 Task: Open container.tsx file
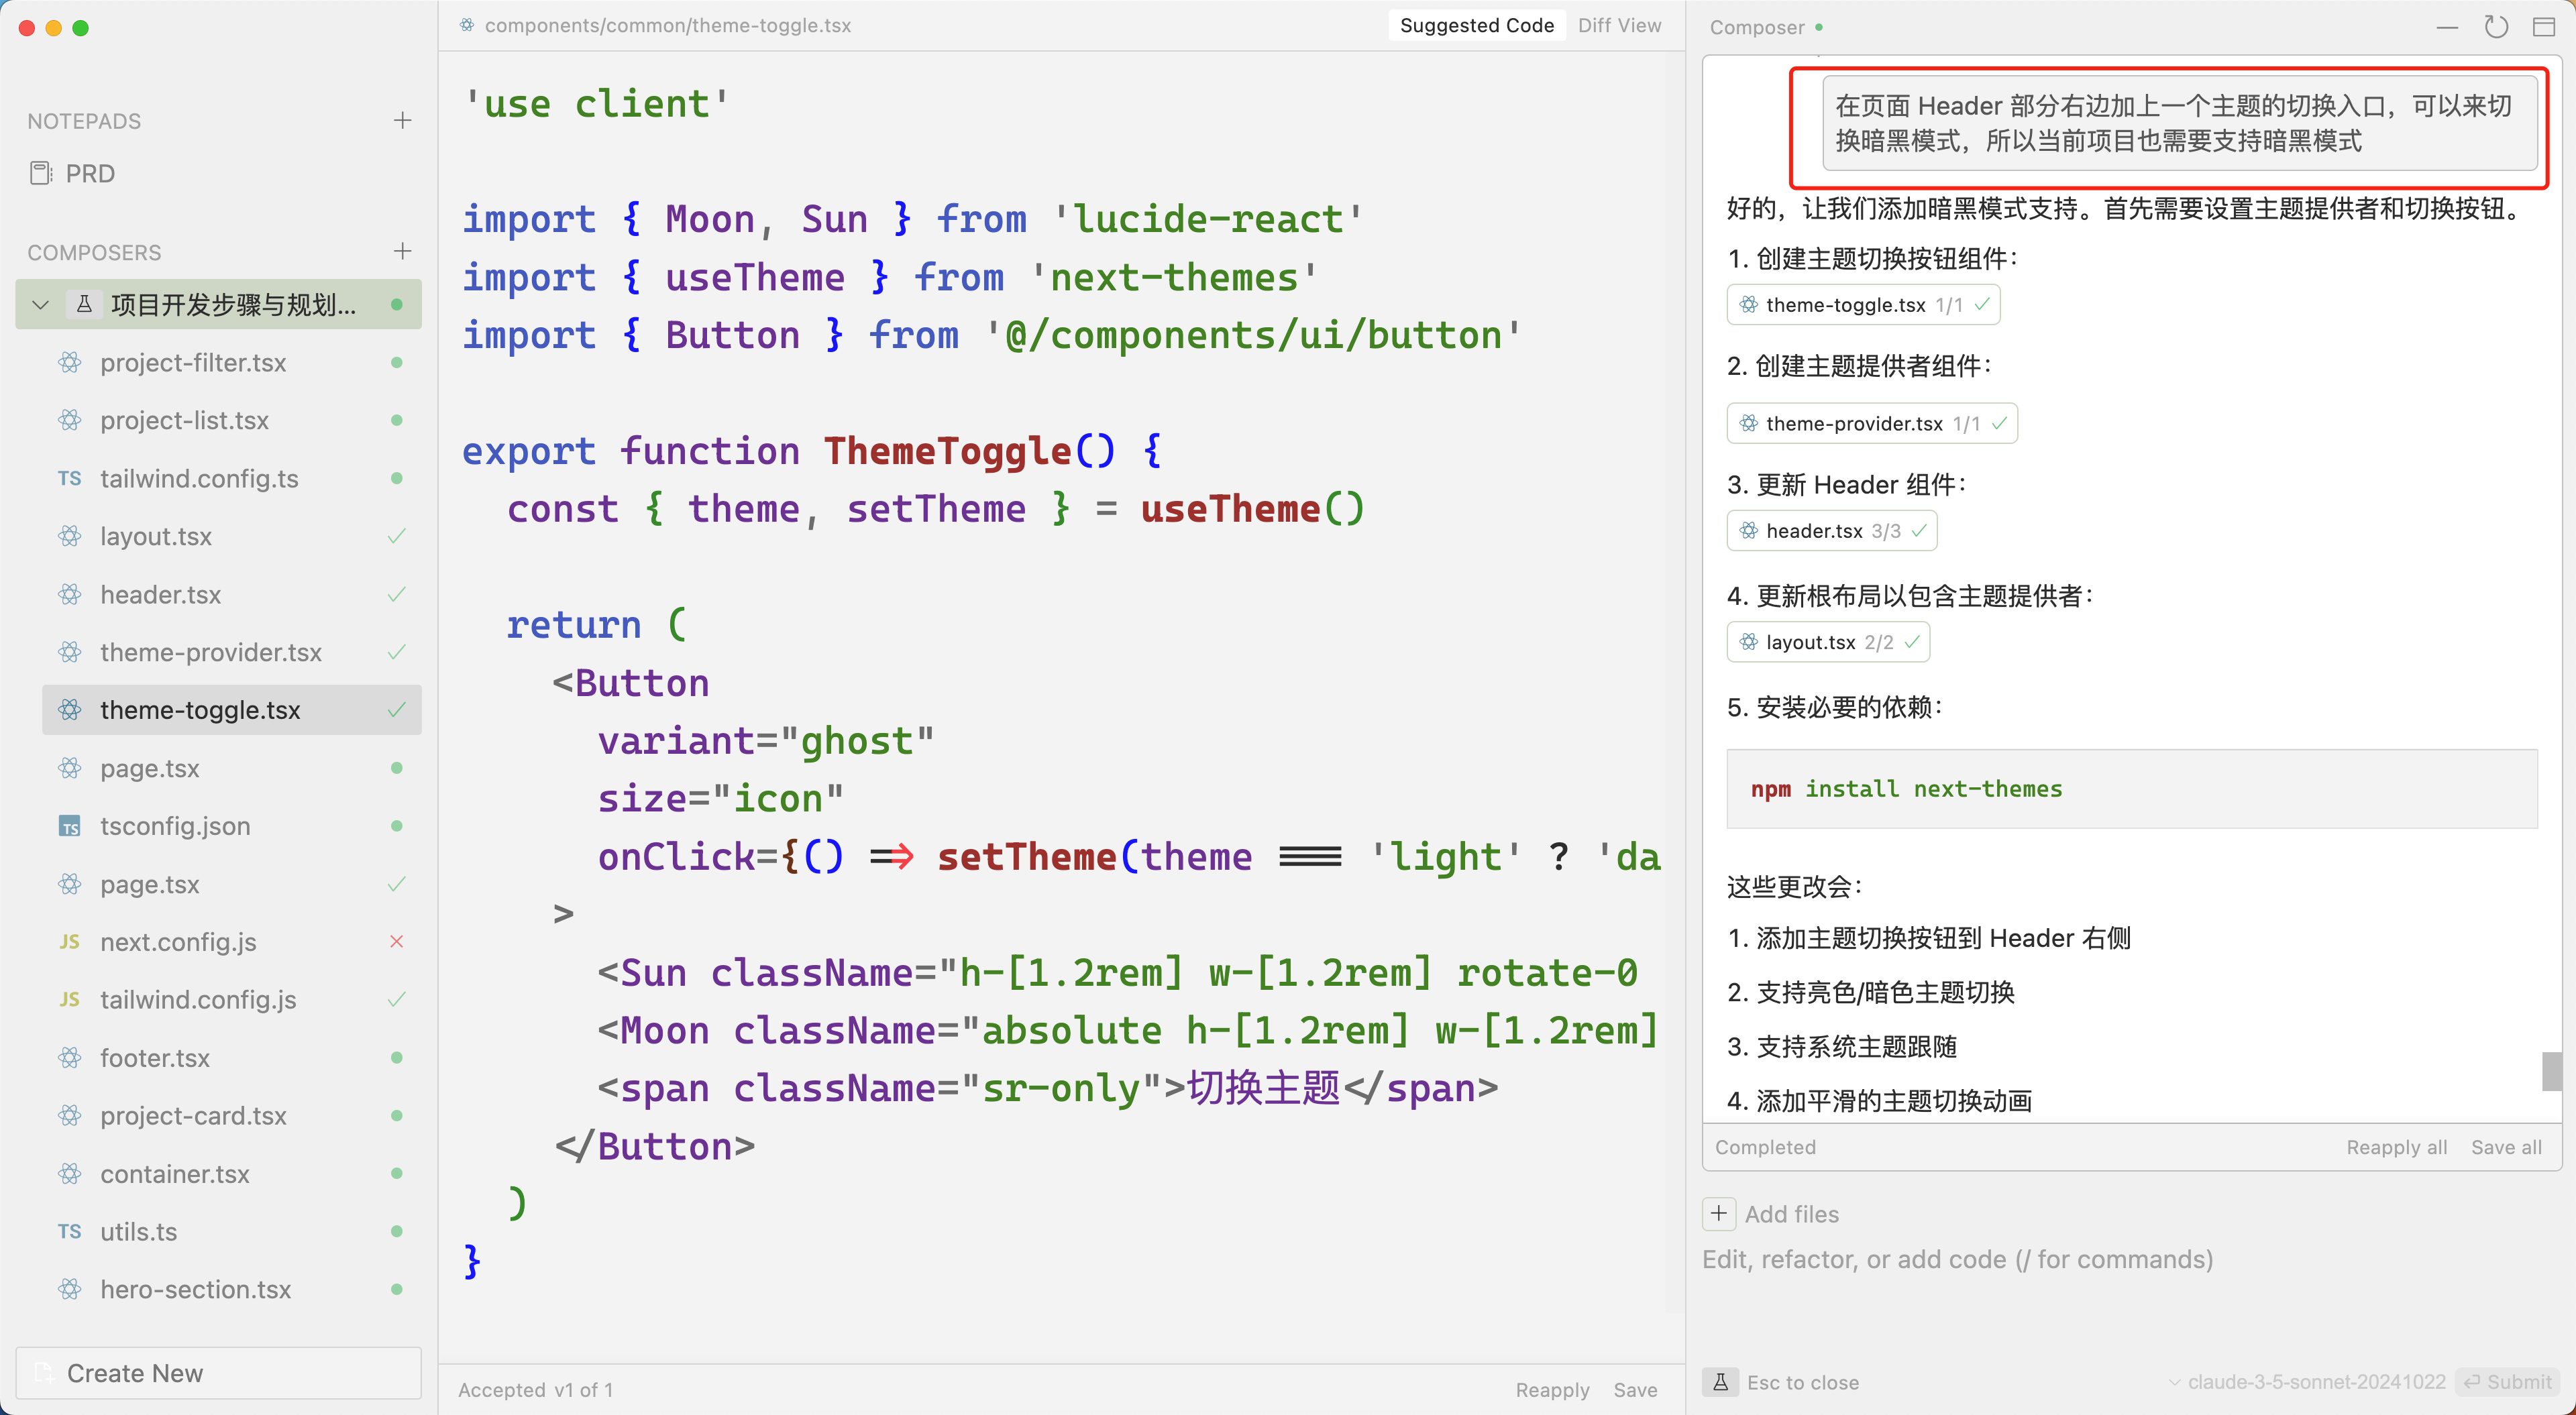point(232,1174)
